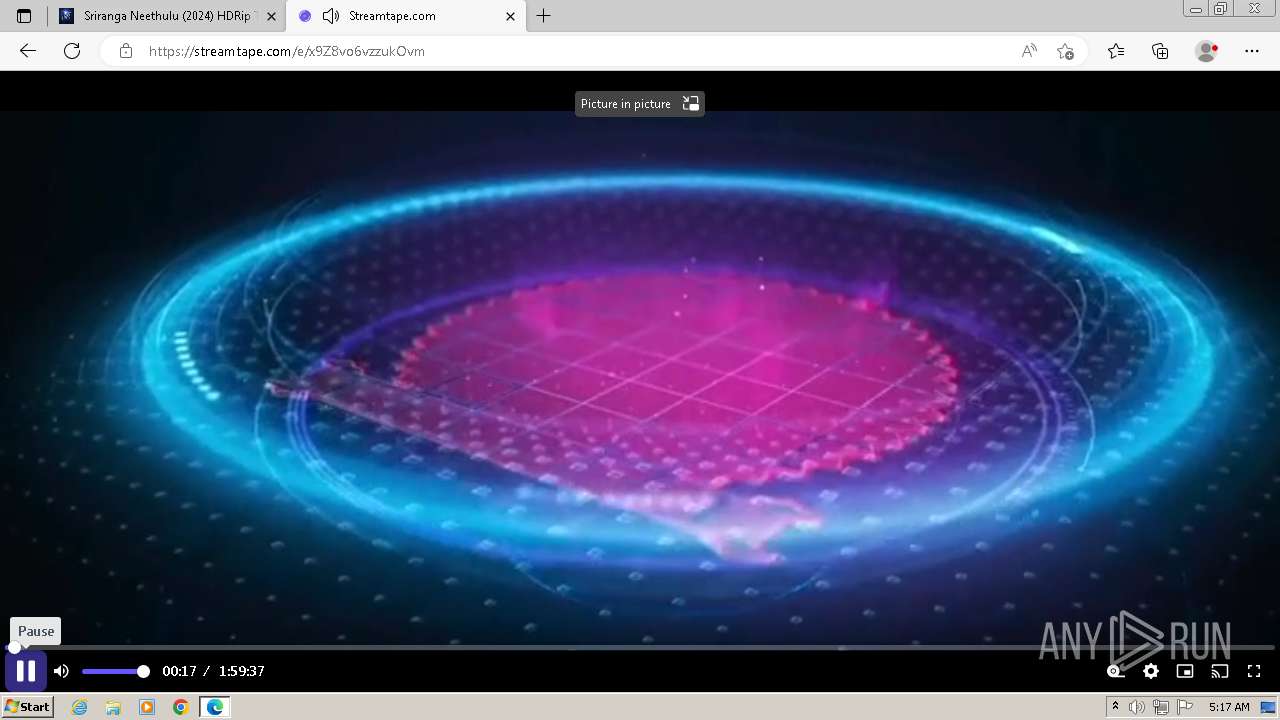Open the Windows Start menu
1280x720 pixels.
point(28,707)
